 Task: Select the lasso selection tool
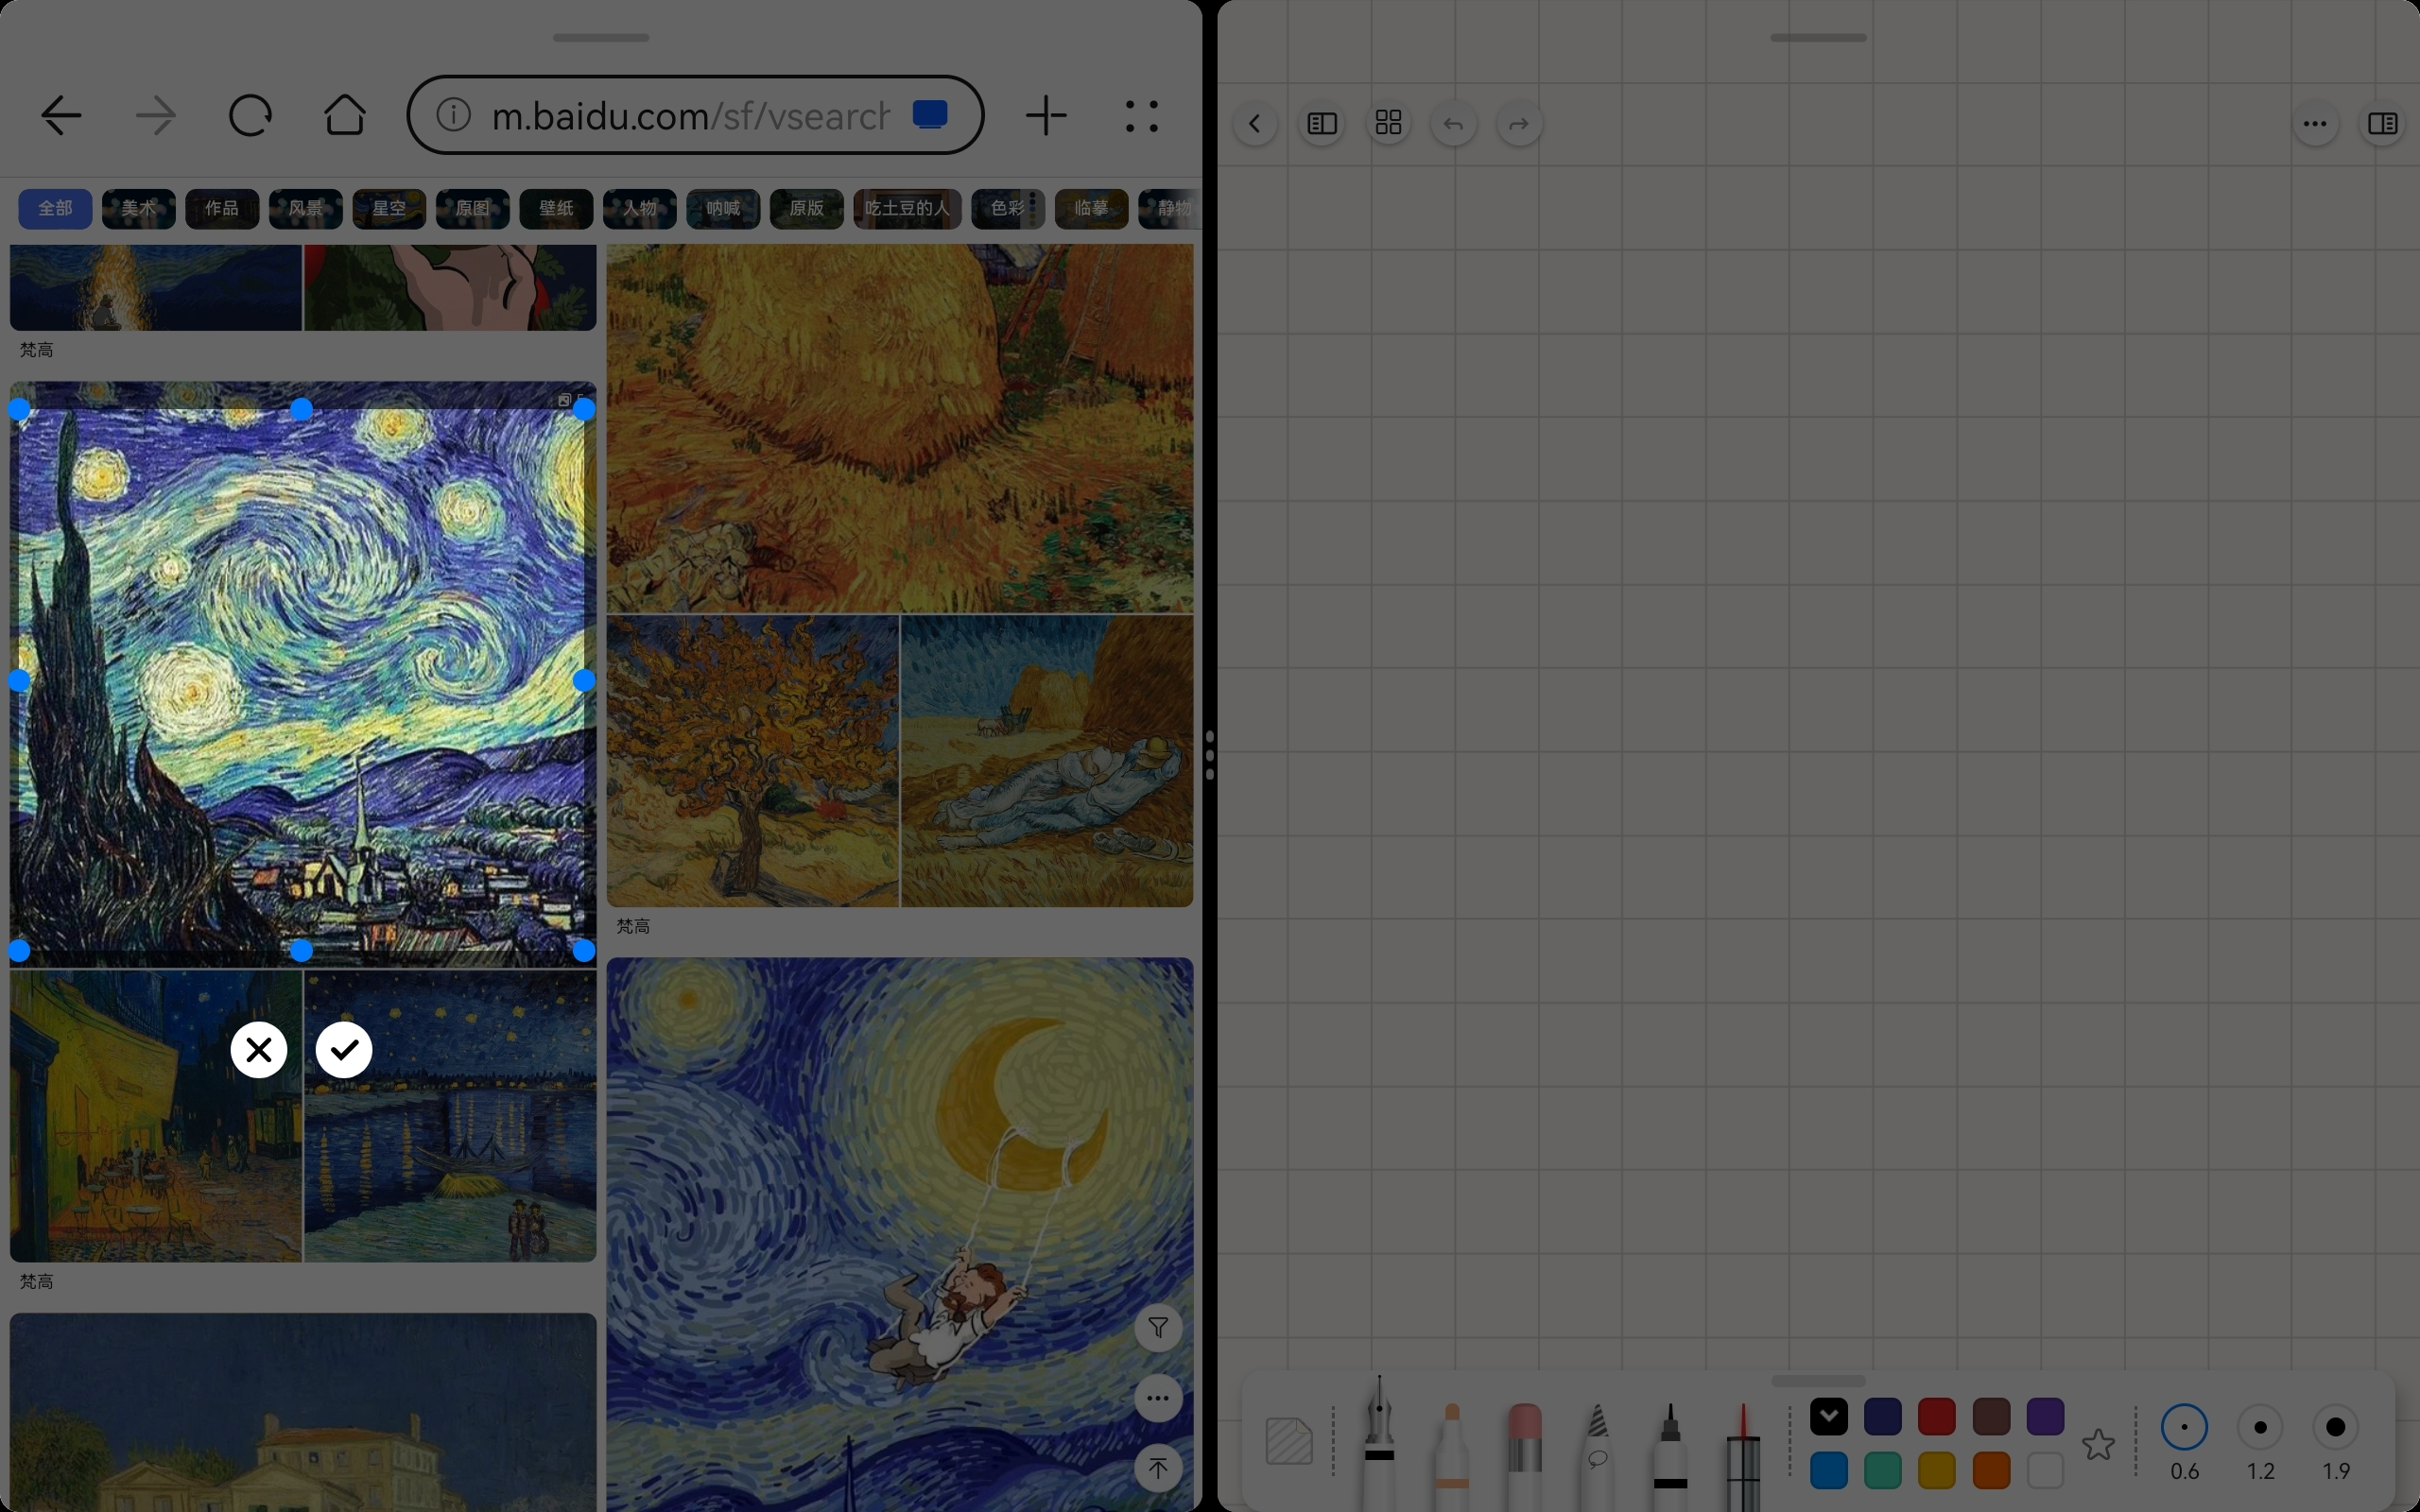[x=1597, y=1455]
